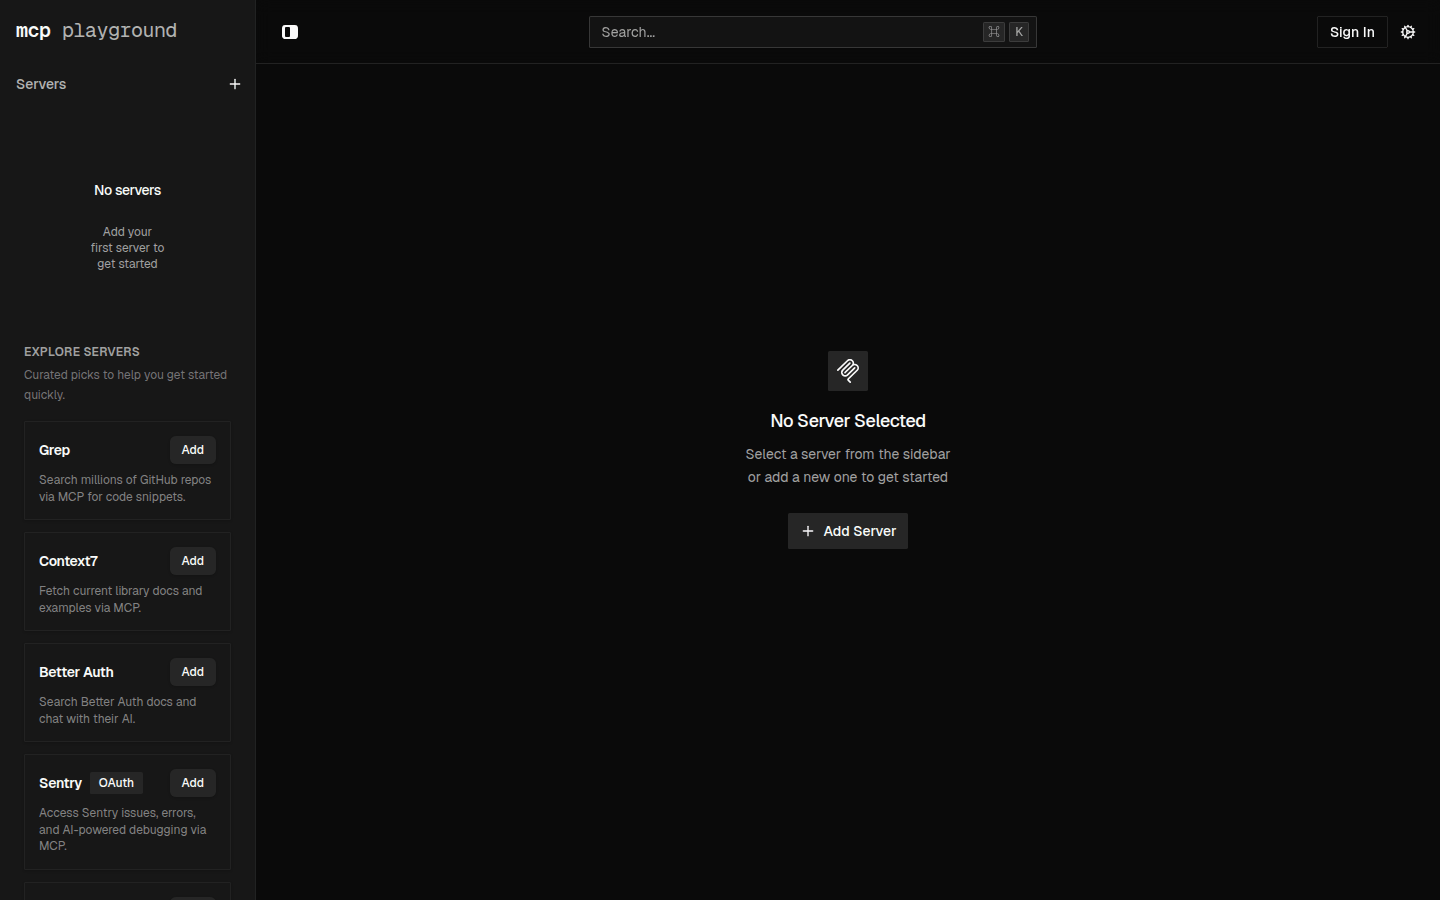Select the Grep card title
This screenshot has width=1440, height=900.
(x=54, y=450)
